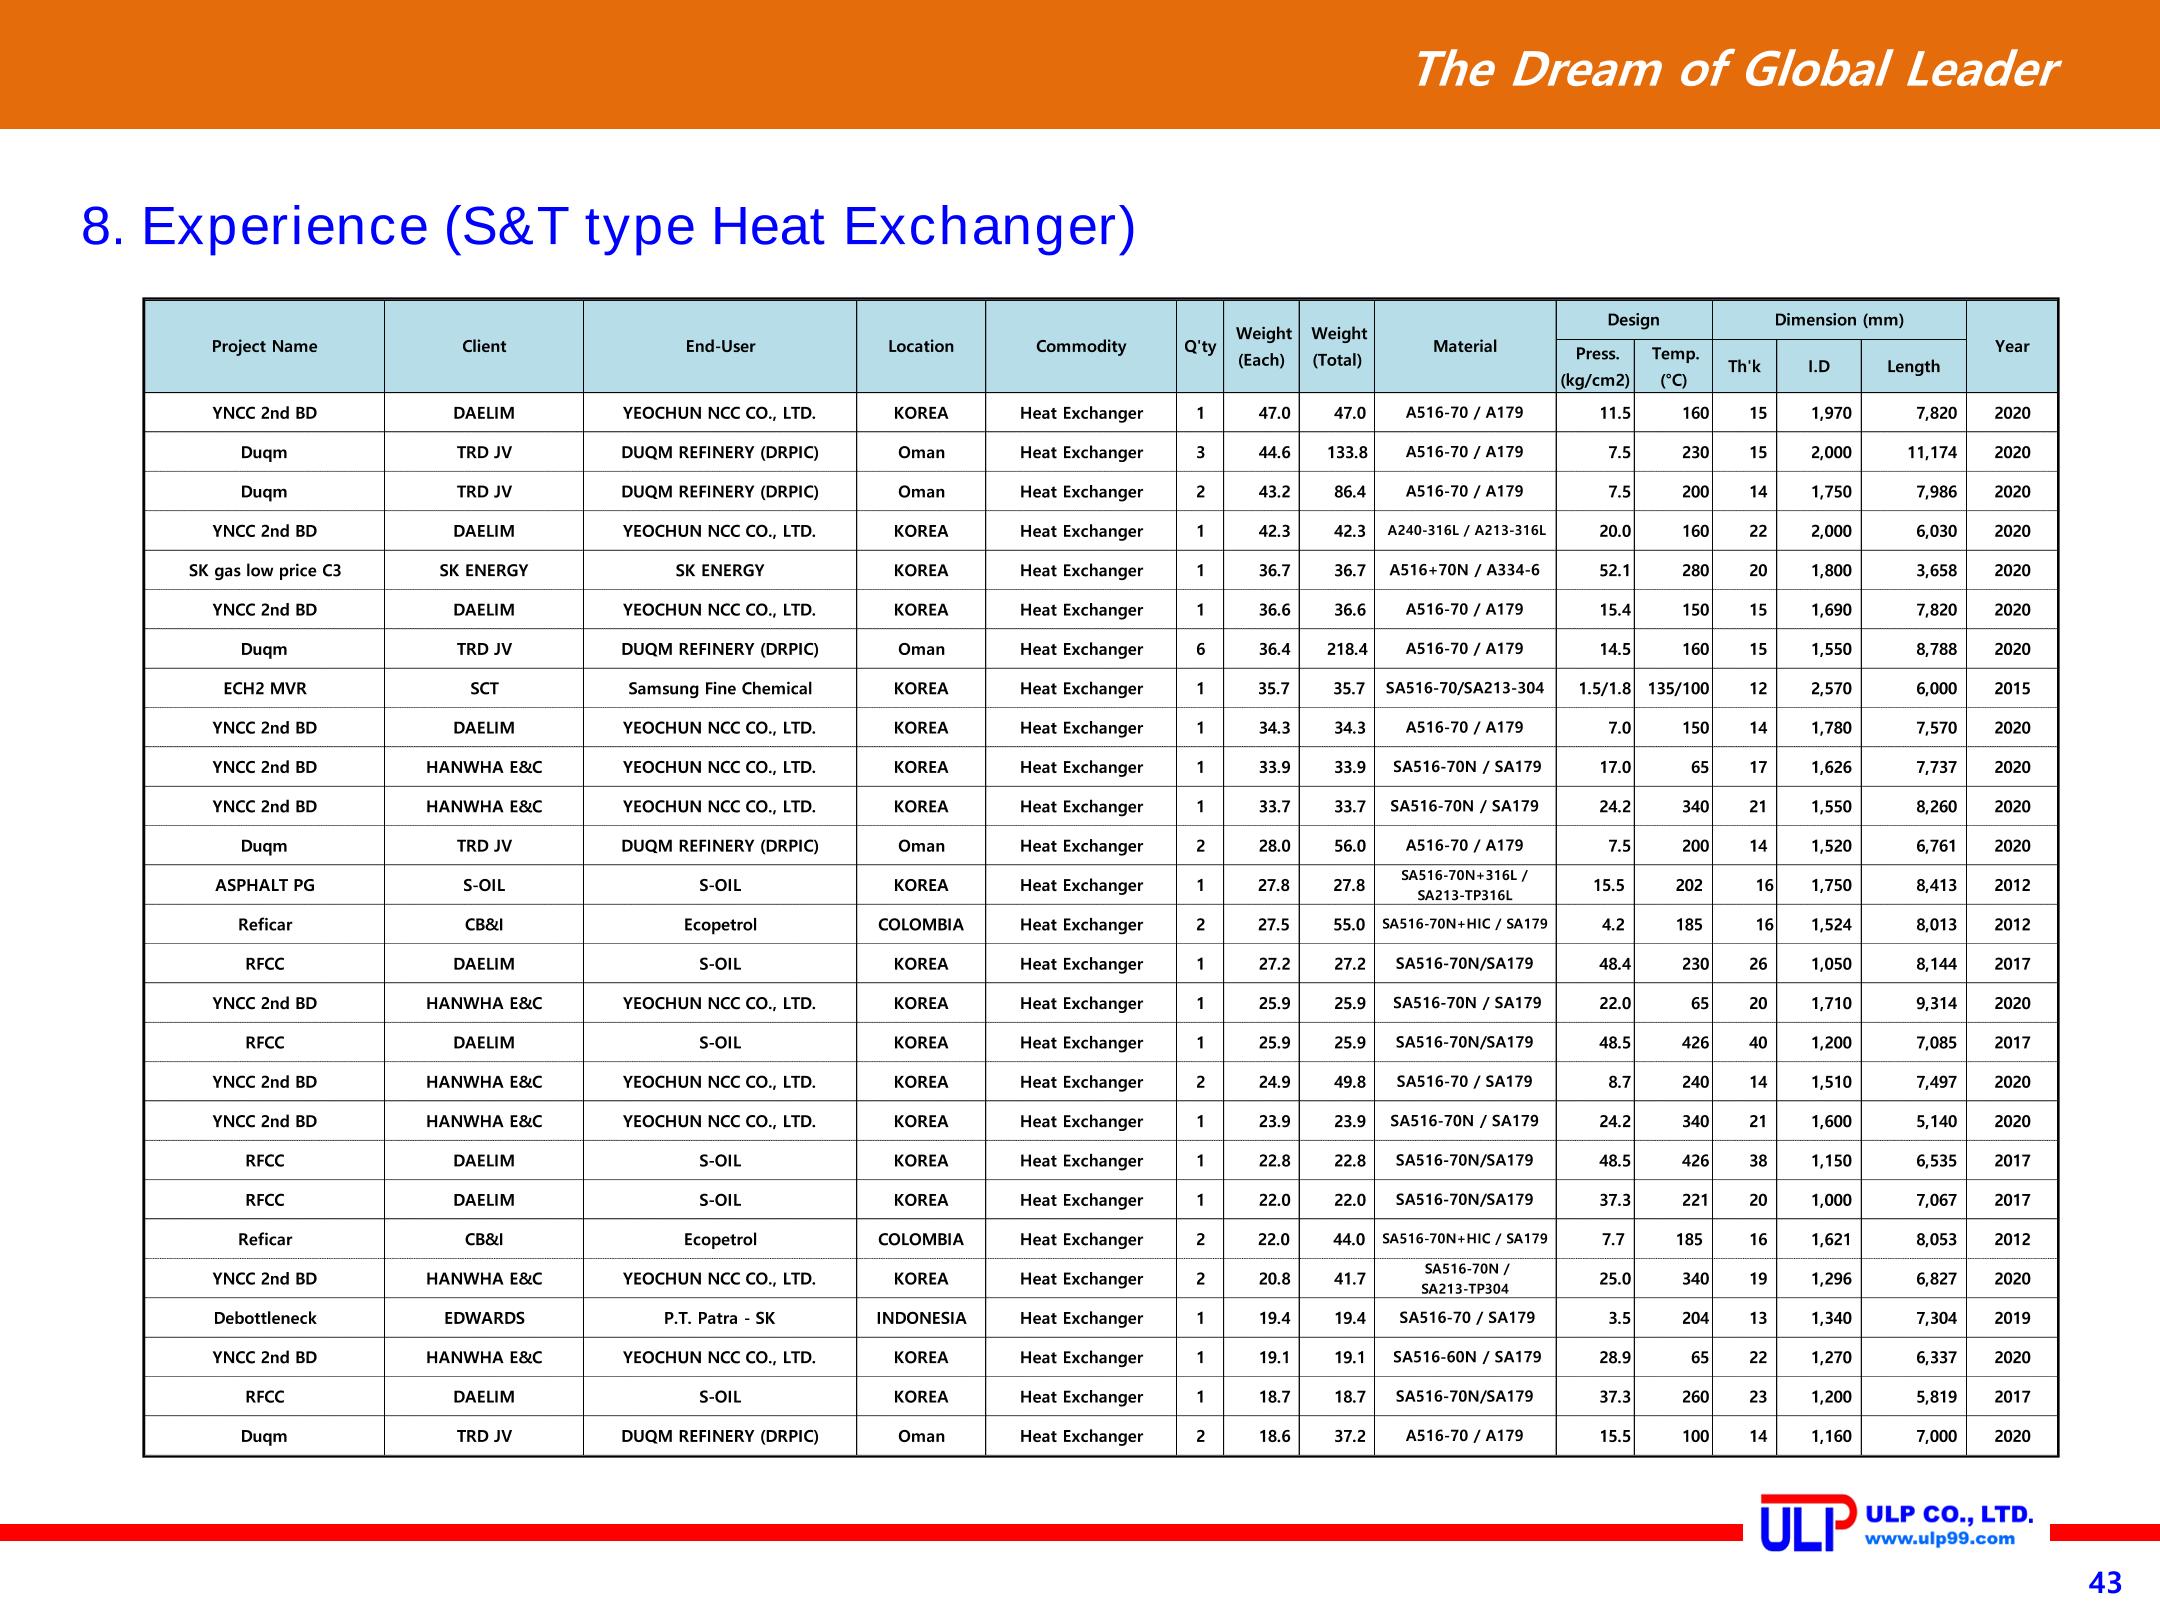Image resolution: width=2160 pixels, height=1620 pixels.
Task: Click the '2015' year cell
Action: point(2012,689)
